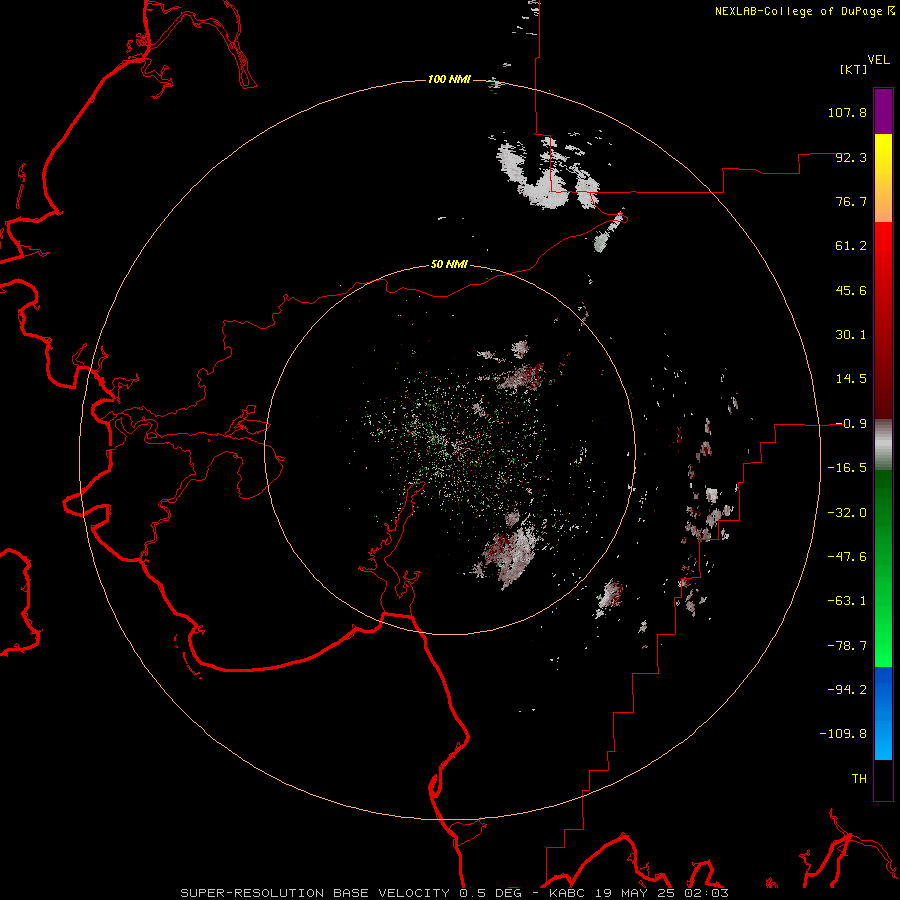The width and height of the screenshot is (900, 900).
Task: Click the -94.2 velocity scale value
Action: [847, 690]
